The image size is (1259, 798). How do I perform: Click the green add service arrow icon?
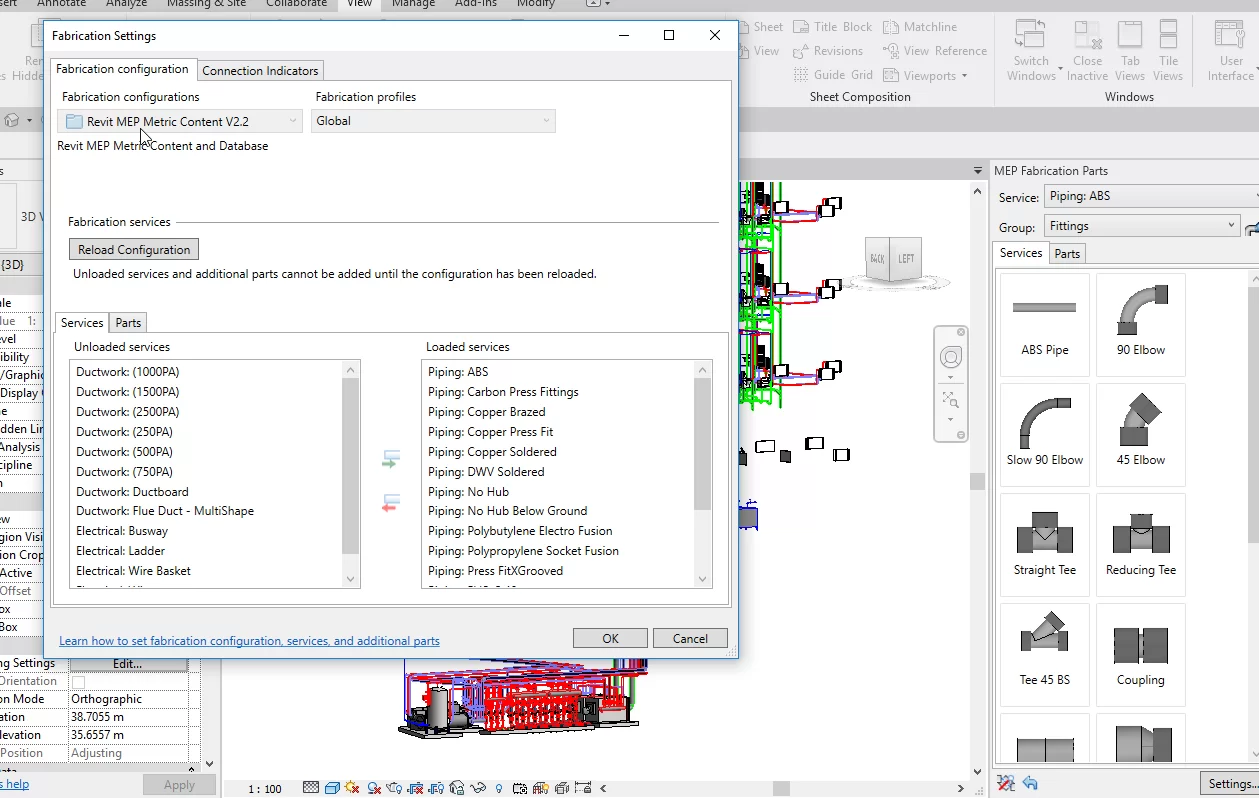[391, 460]
